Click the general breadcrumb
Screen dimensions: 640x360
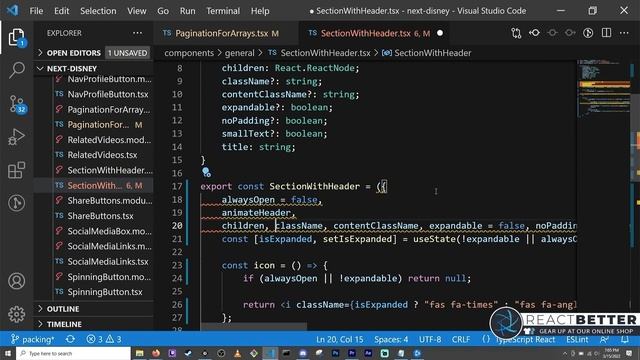click(239, 53)
